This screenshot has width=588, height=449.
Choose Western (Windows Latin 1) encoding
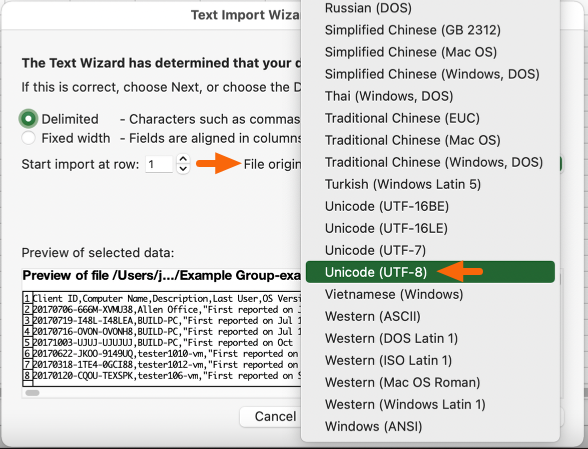[x=430, y=404]
